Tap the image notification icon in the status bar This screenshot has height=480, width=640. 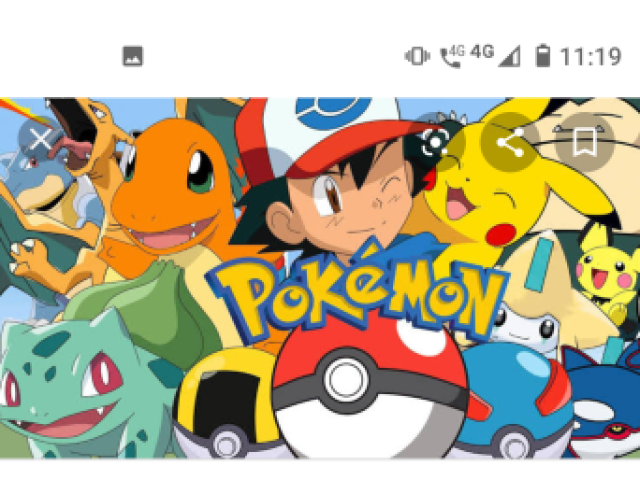click(x=133, y=56)
